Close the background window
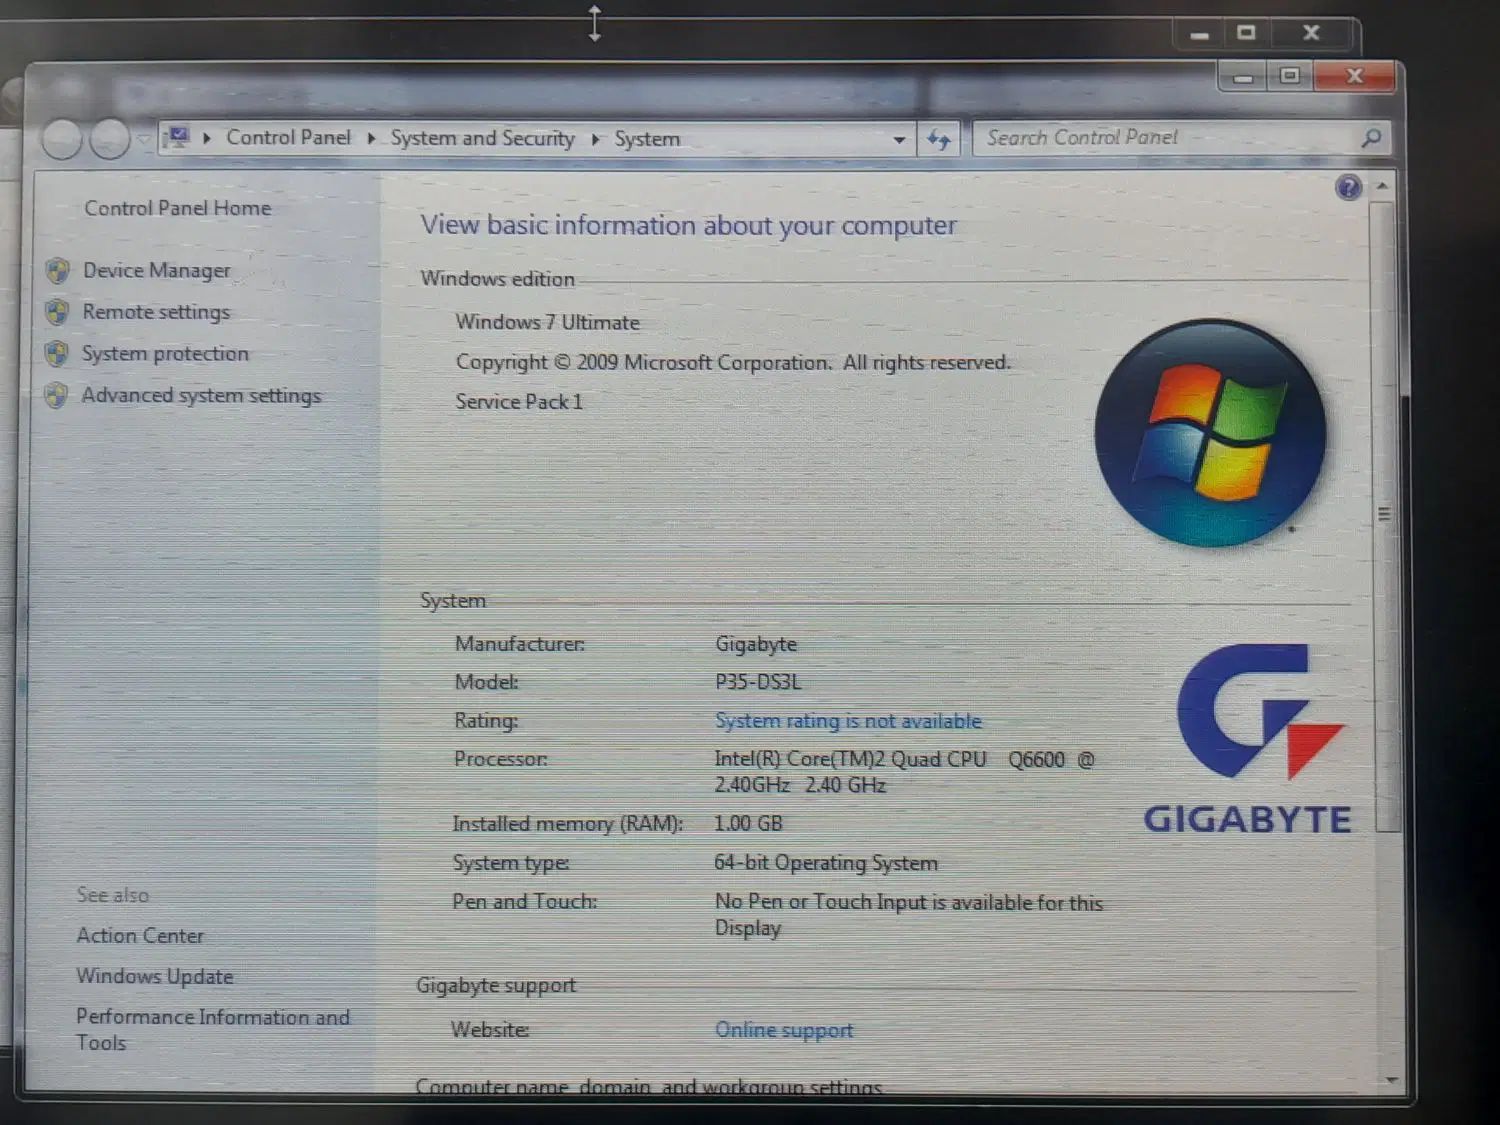This screenshot has height=1125, width=1500. [1311, 33]
